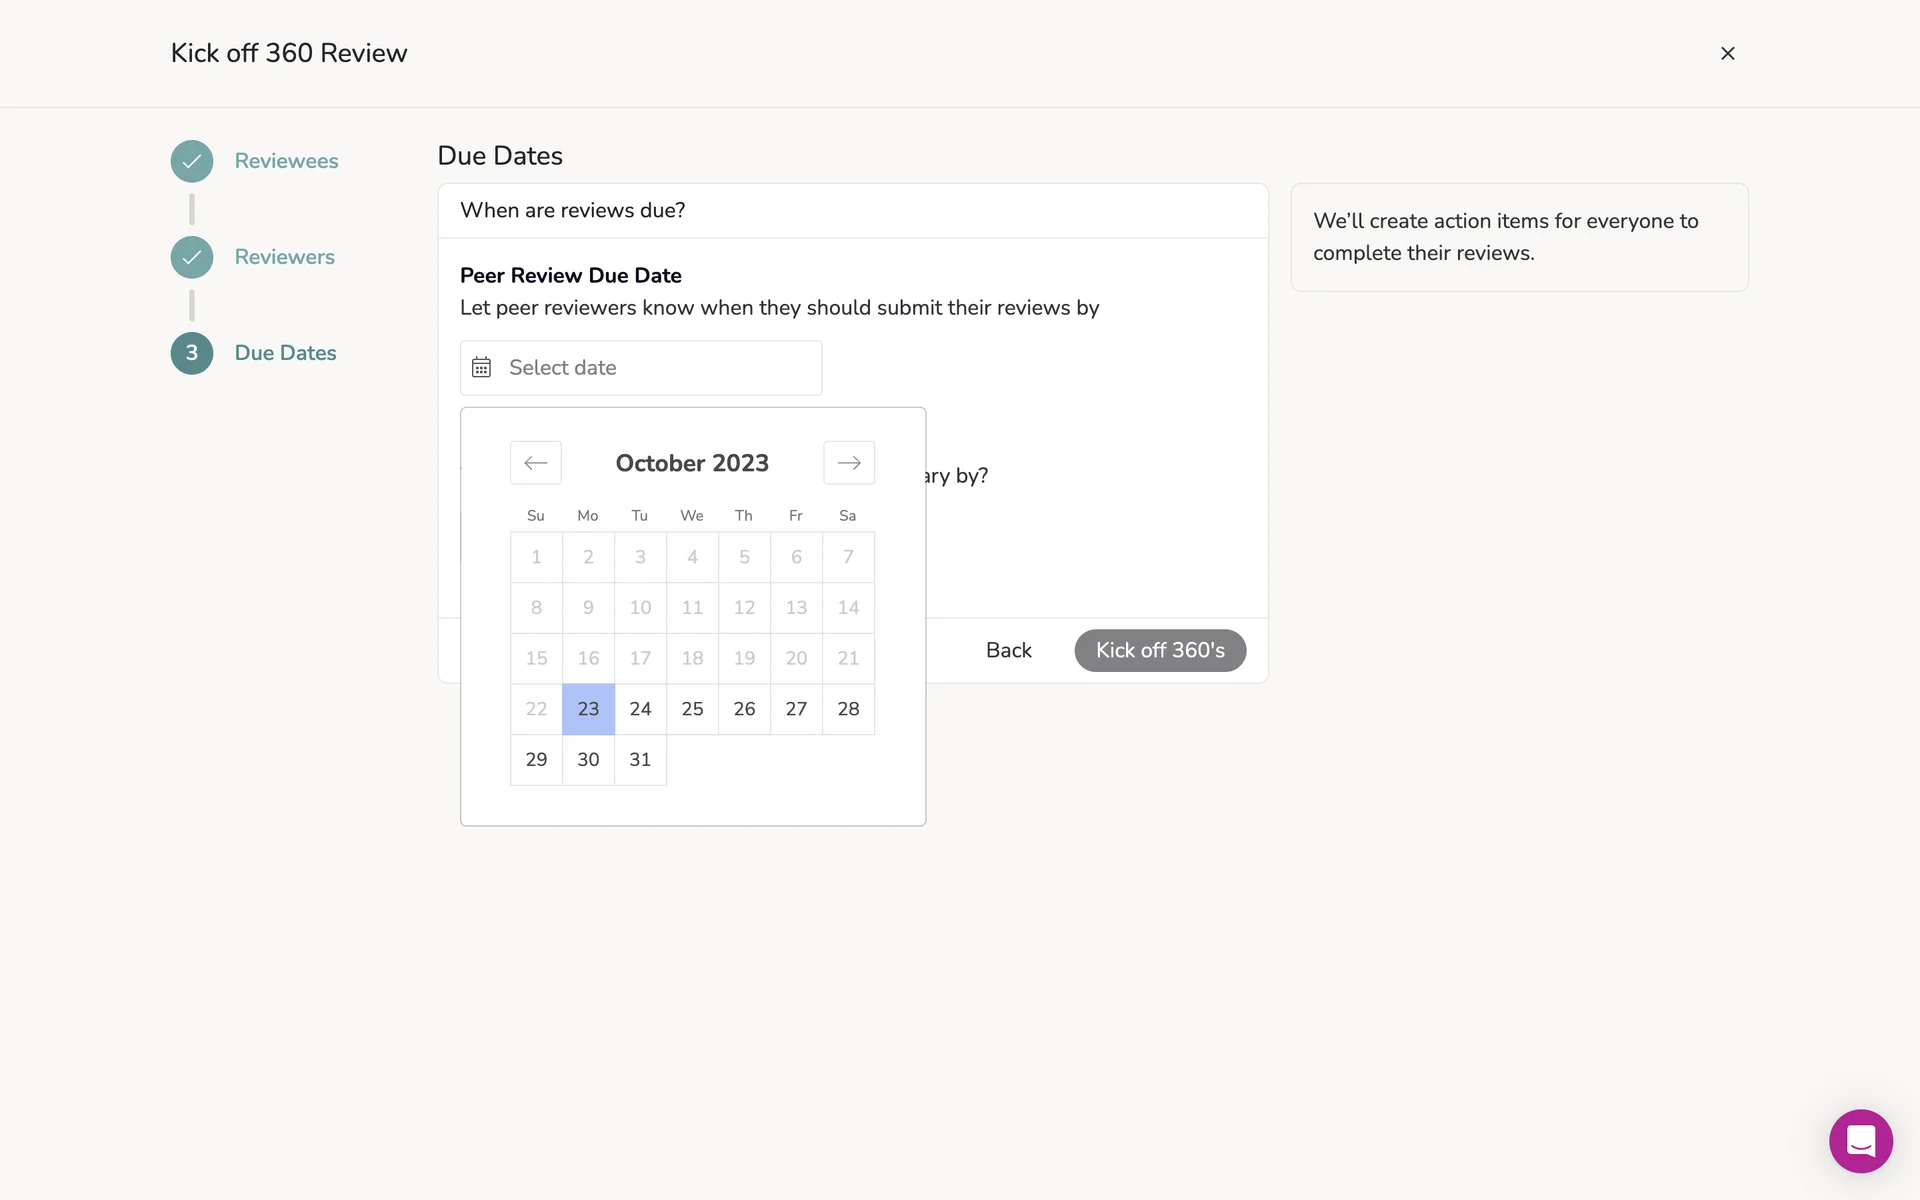Select October 31 on the calendar
Image resolution: width=1920 pixels, height=1200 pixels.
click(640, 760)
